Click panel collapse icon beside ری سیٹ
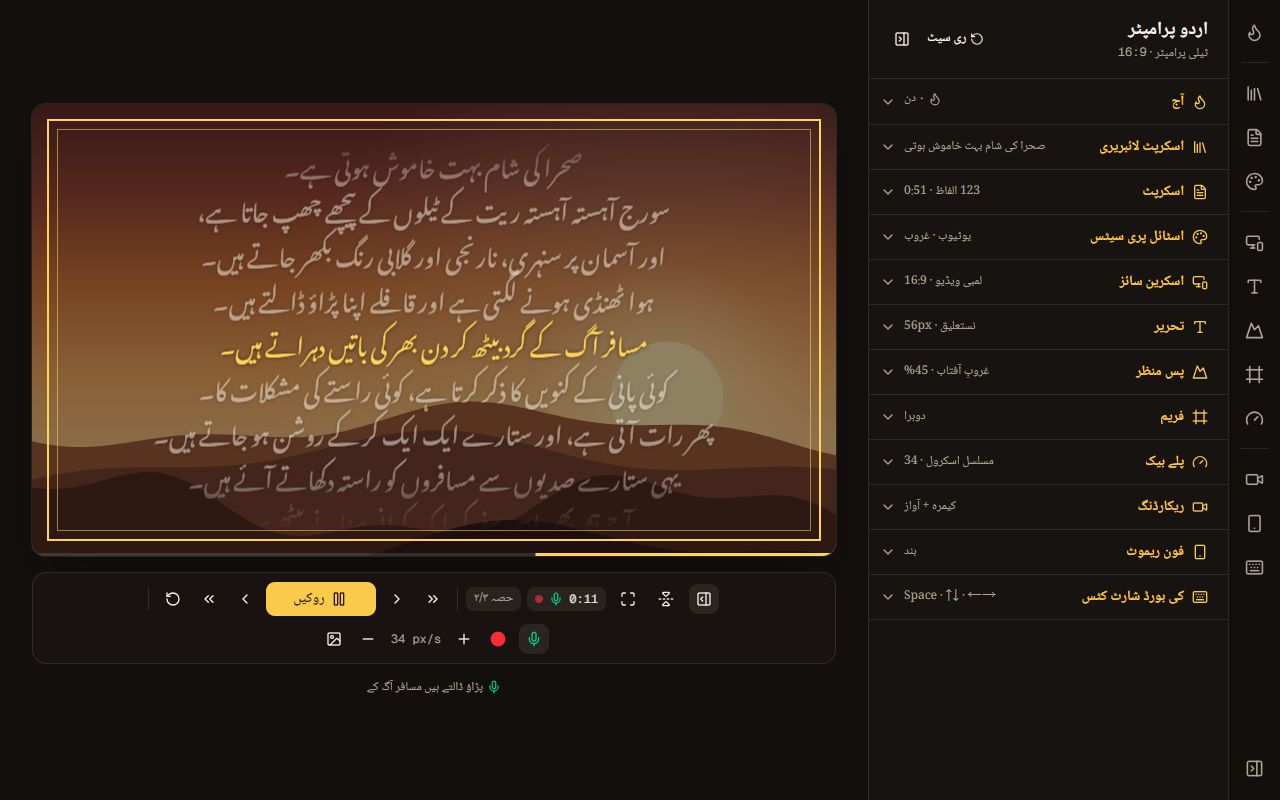Screen dimensions: 1280x800 (x=902, y=39)
